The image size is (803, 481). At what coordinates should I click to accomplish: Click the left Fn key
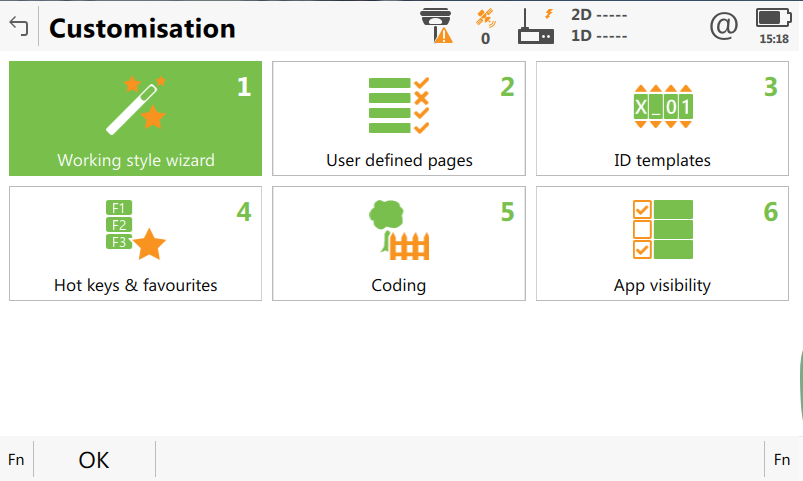point(16,459)
